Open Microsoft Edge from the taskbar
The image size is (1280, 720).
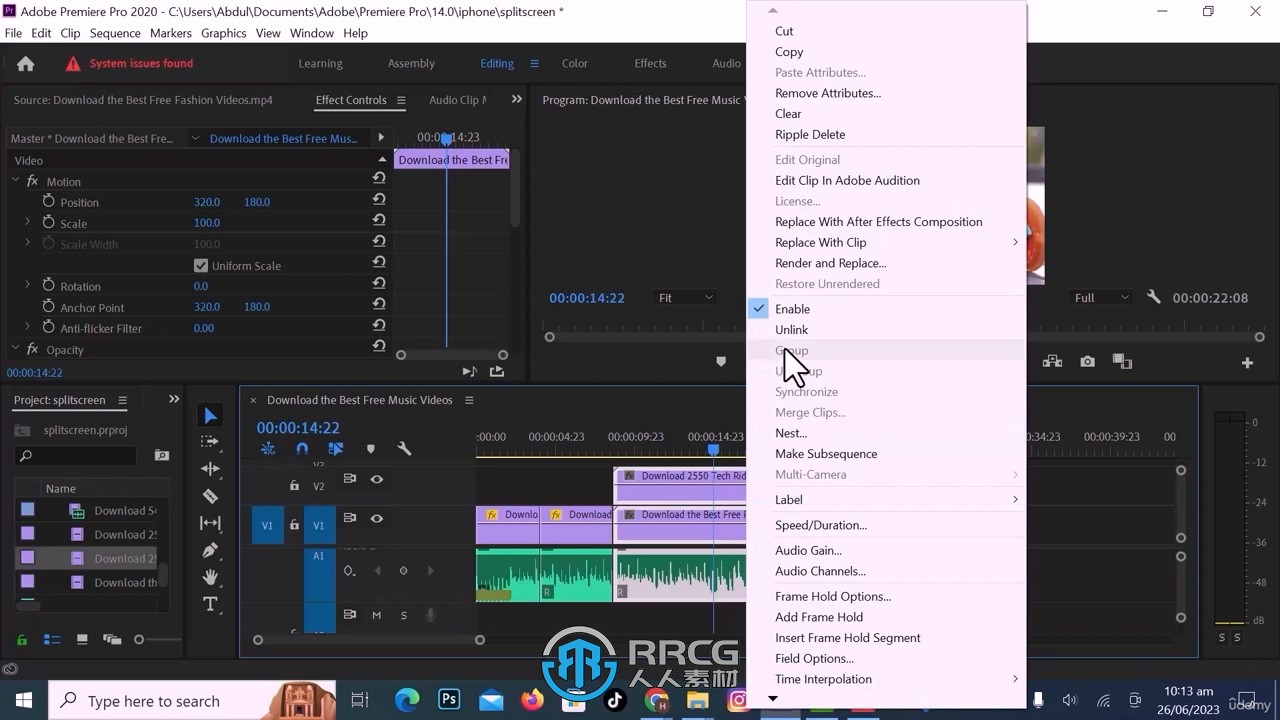(x=407, y=700)
